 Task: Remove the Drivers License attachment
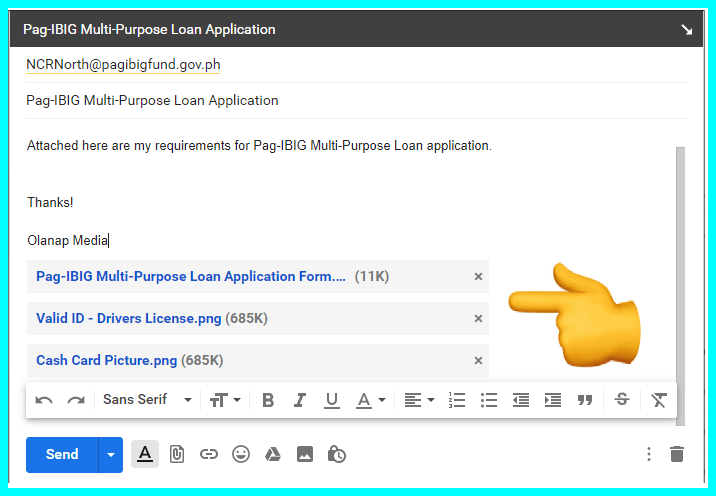click(x=478, y=318)
